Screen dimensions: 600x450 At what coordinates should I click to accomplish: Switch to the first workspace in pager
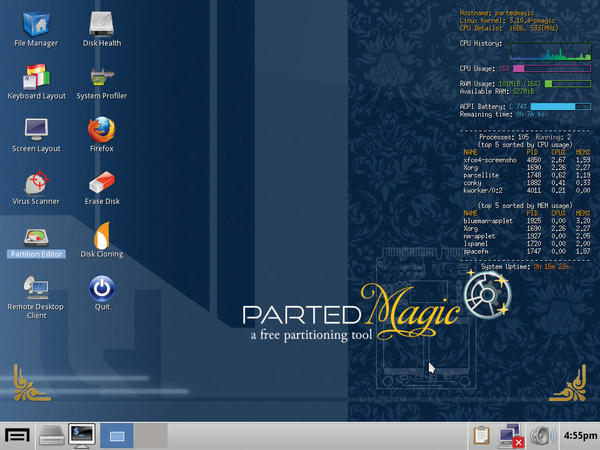coord(117,436)
